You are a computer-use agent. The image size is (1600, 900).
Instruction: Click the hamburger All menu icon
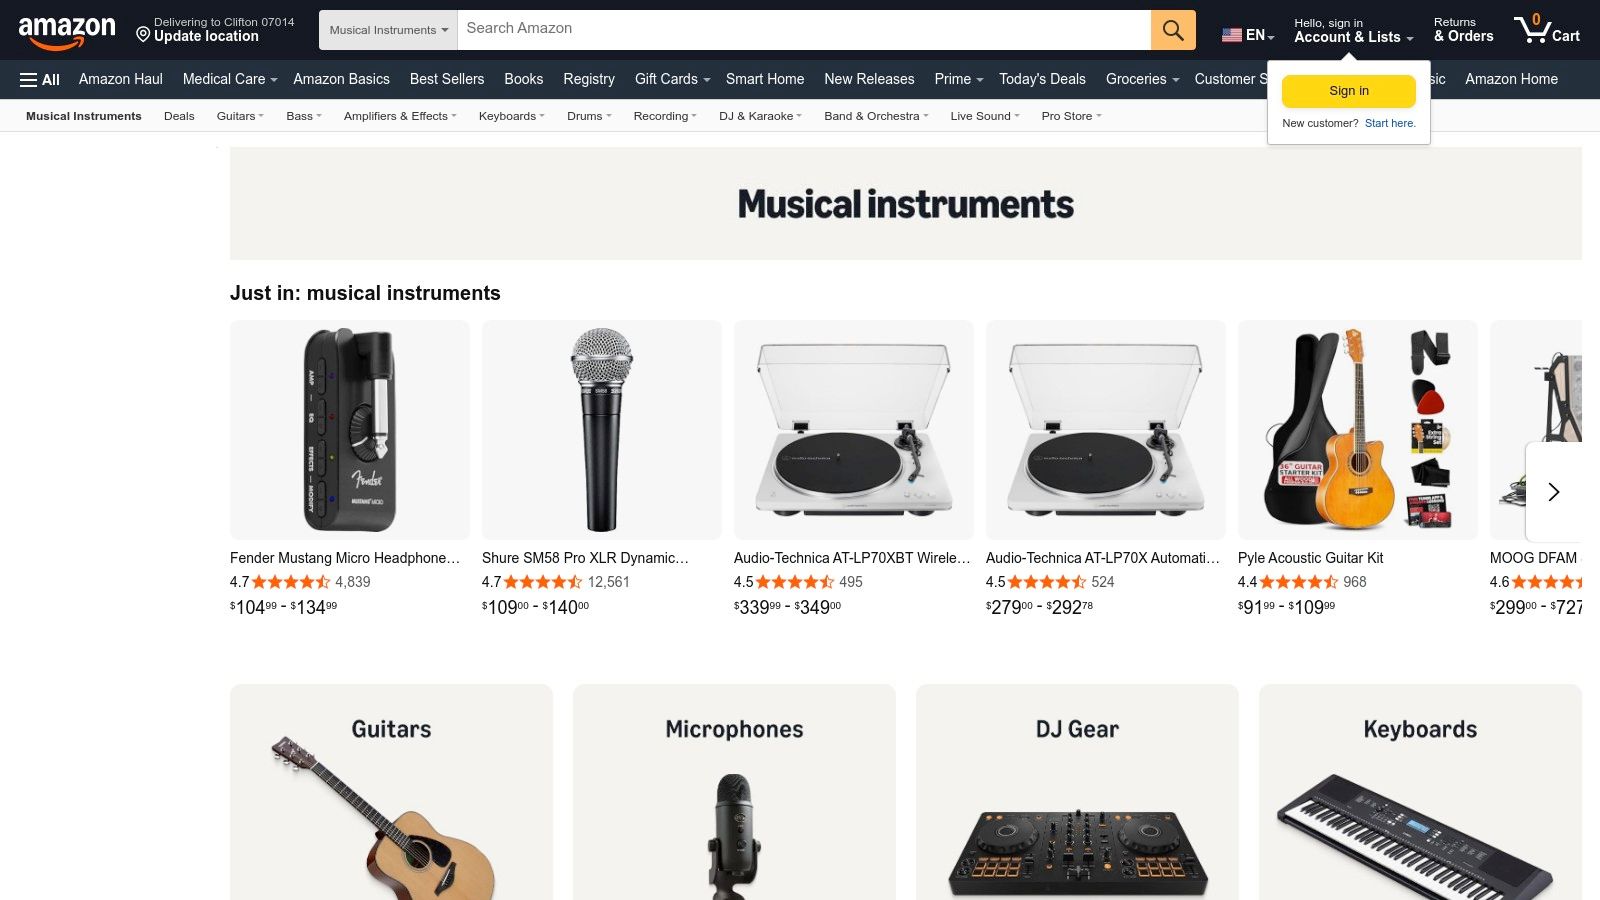pos(30,79)
